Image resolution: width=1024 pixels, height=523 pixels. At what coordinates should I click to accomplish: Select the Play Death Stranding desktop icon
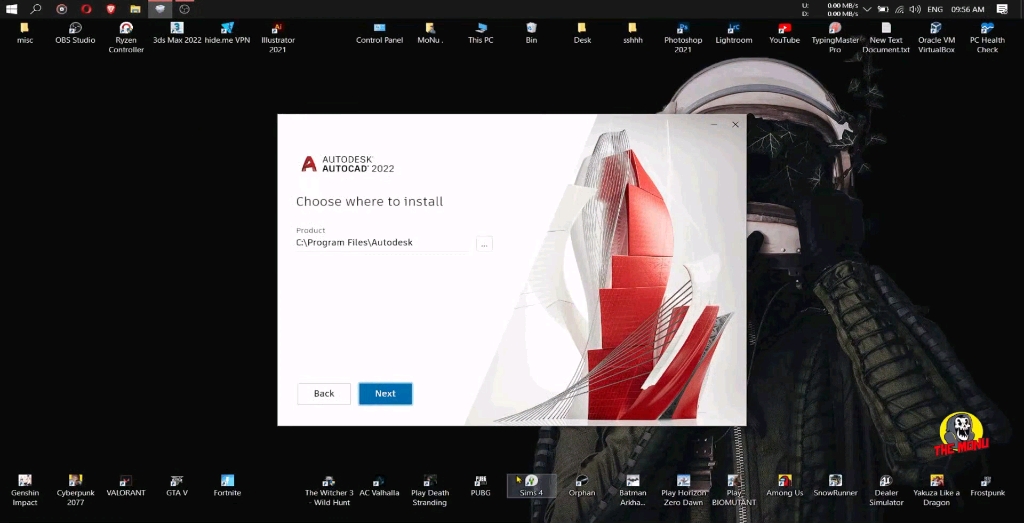coord(430,490)
